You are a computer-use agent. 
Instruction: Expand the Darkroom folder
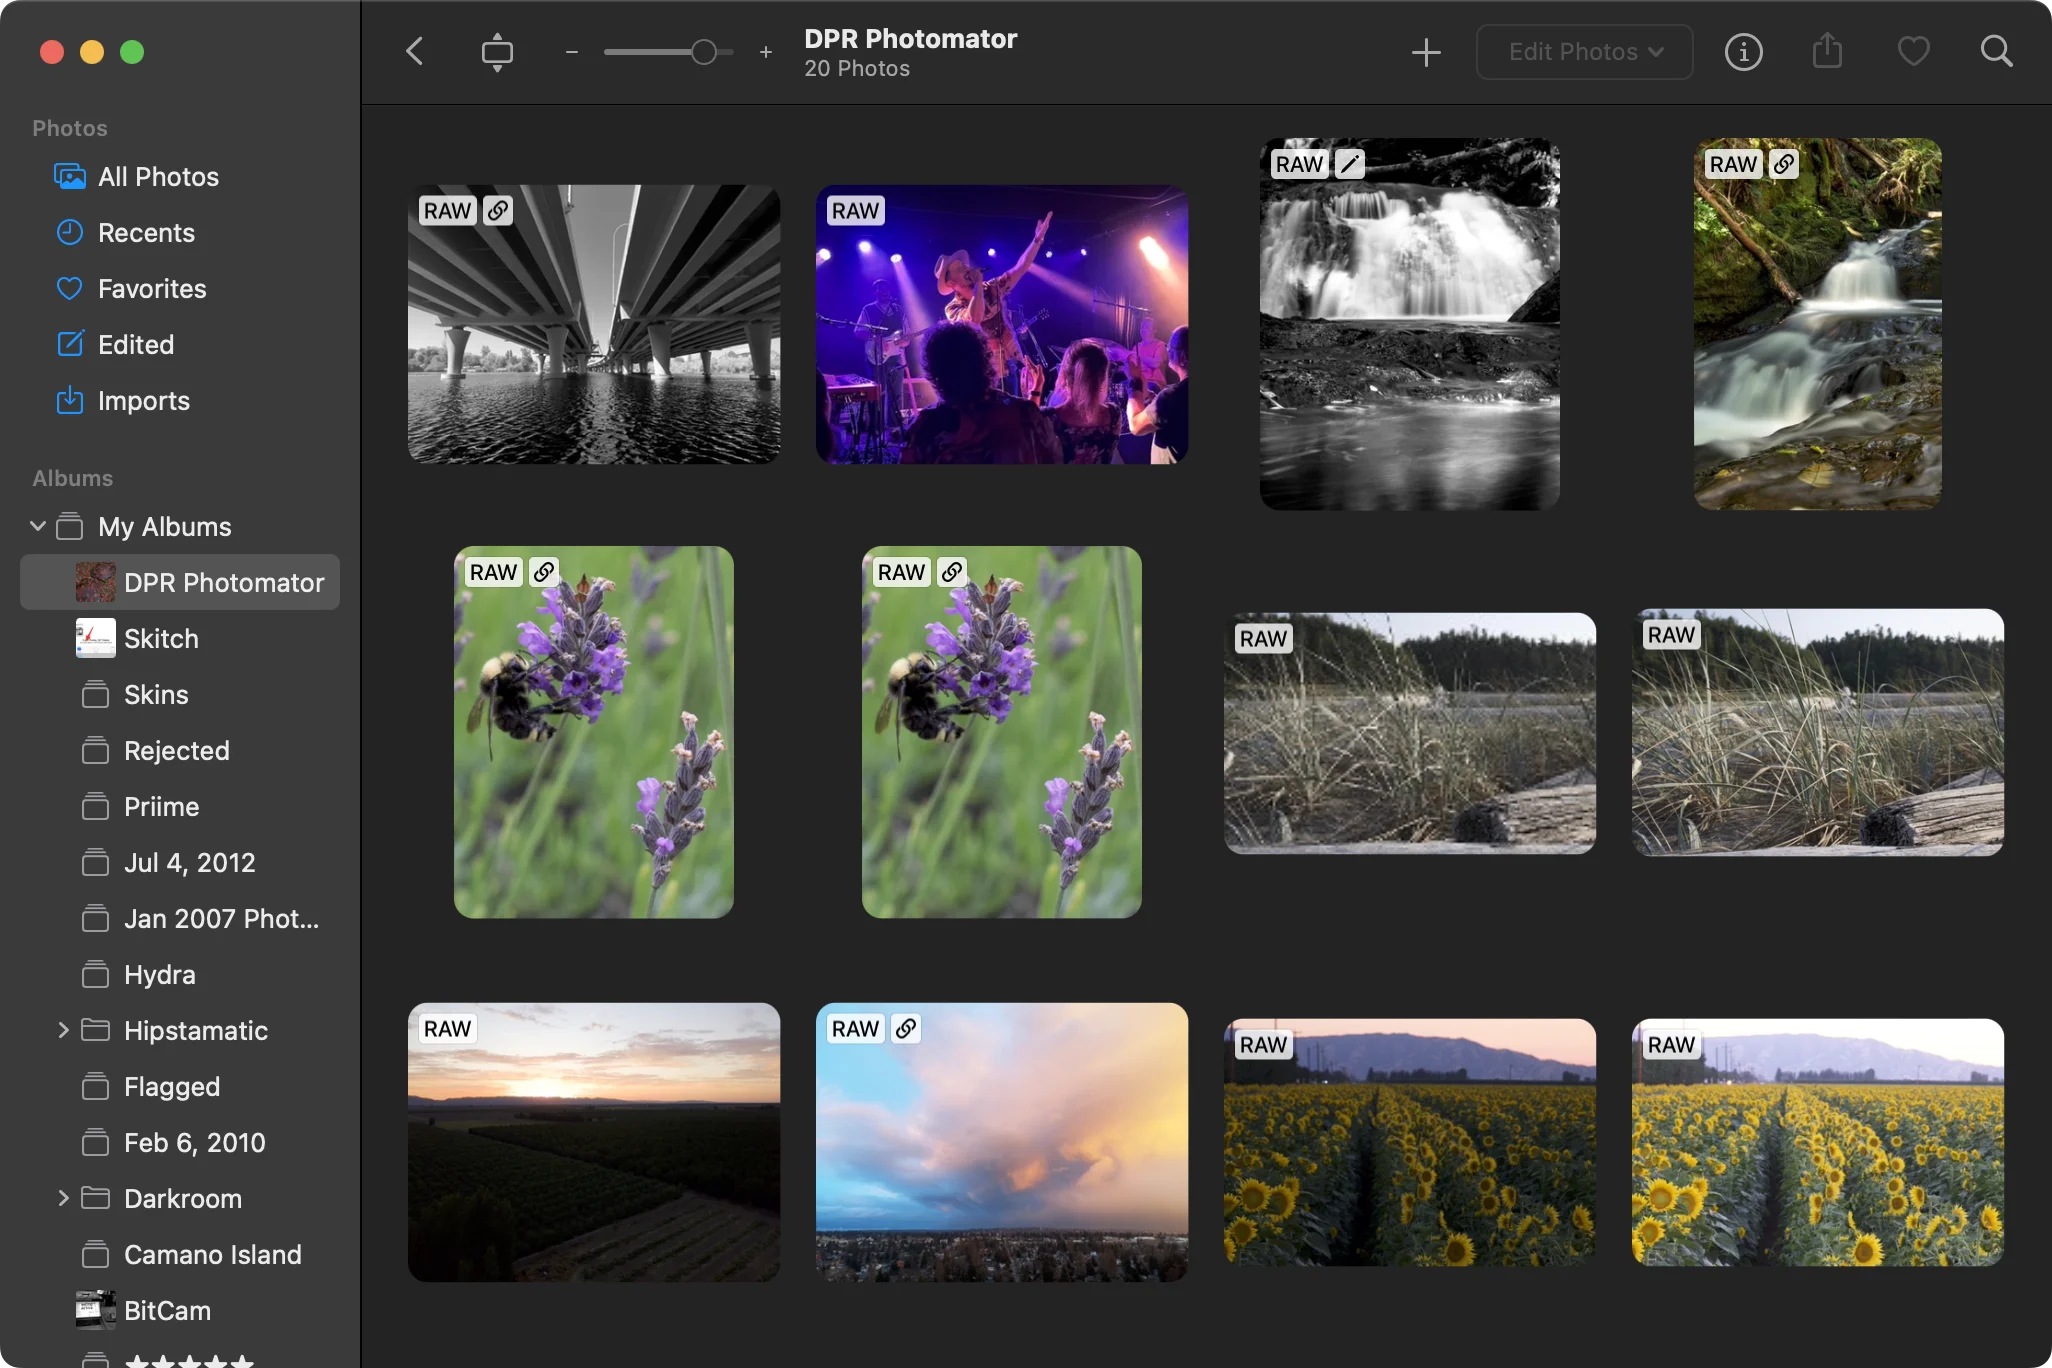(x=63, y=1198)
